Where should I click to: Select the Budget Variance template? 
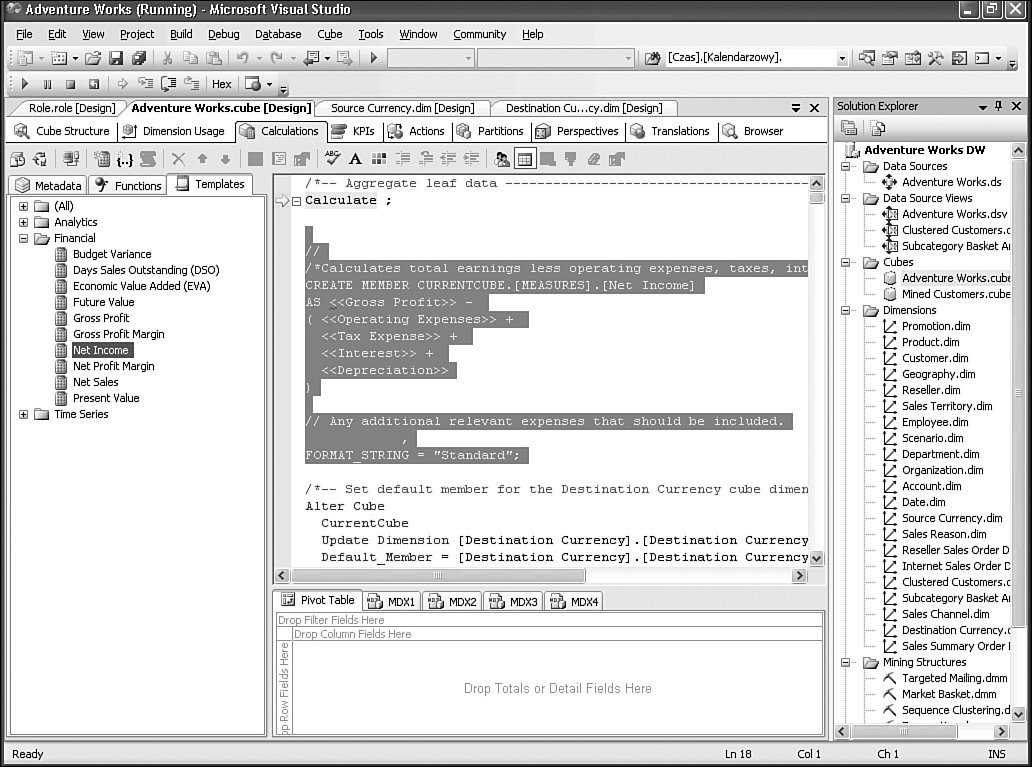click(x=112, y=254)
